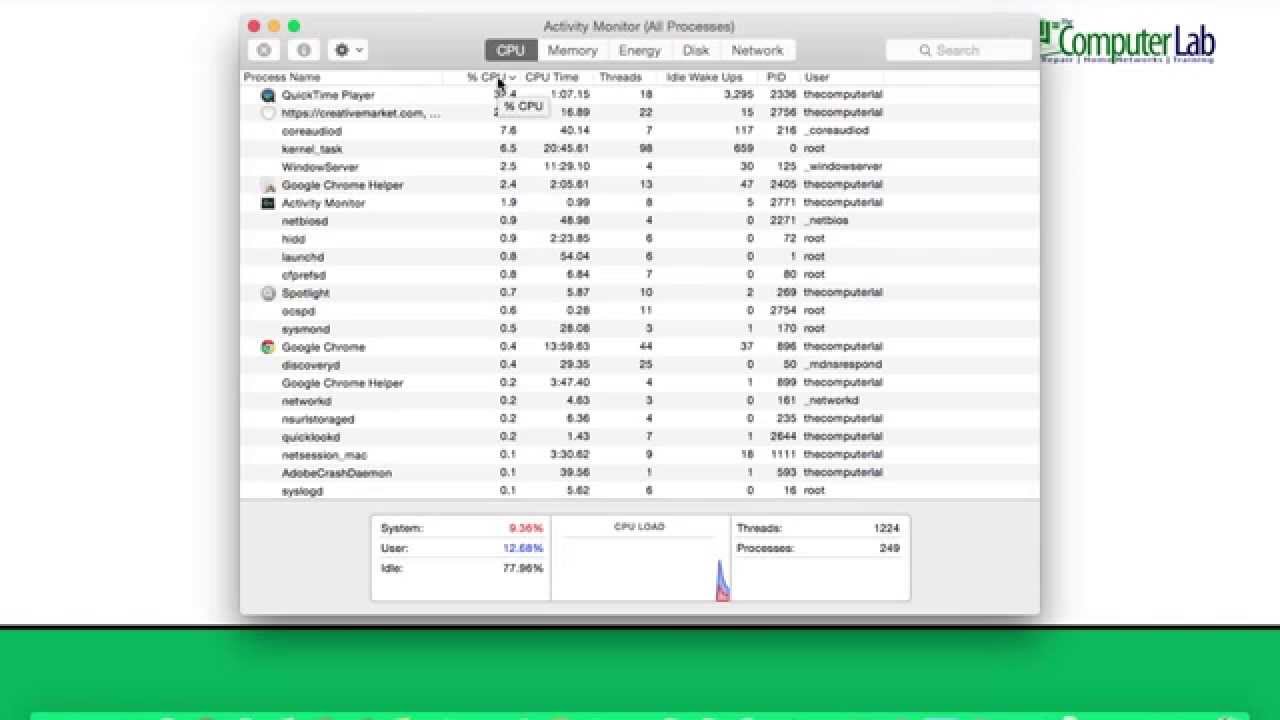The image size is (1280, 720).
Task: Click the System 9.36% value
Action: click(x=526, y=528)
